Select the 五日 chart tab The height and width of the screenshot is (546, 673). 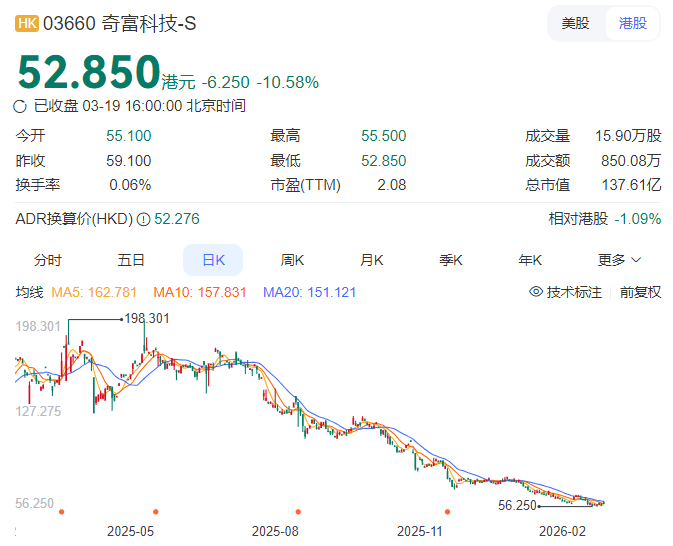(x=131, y=260)
